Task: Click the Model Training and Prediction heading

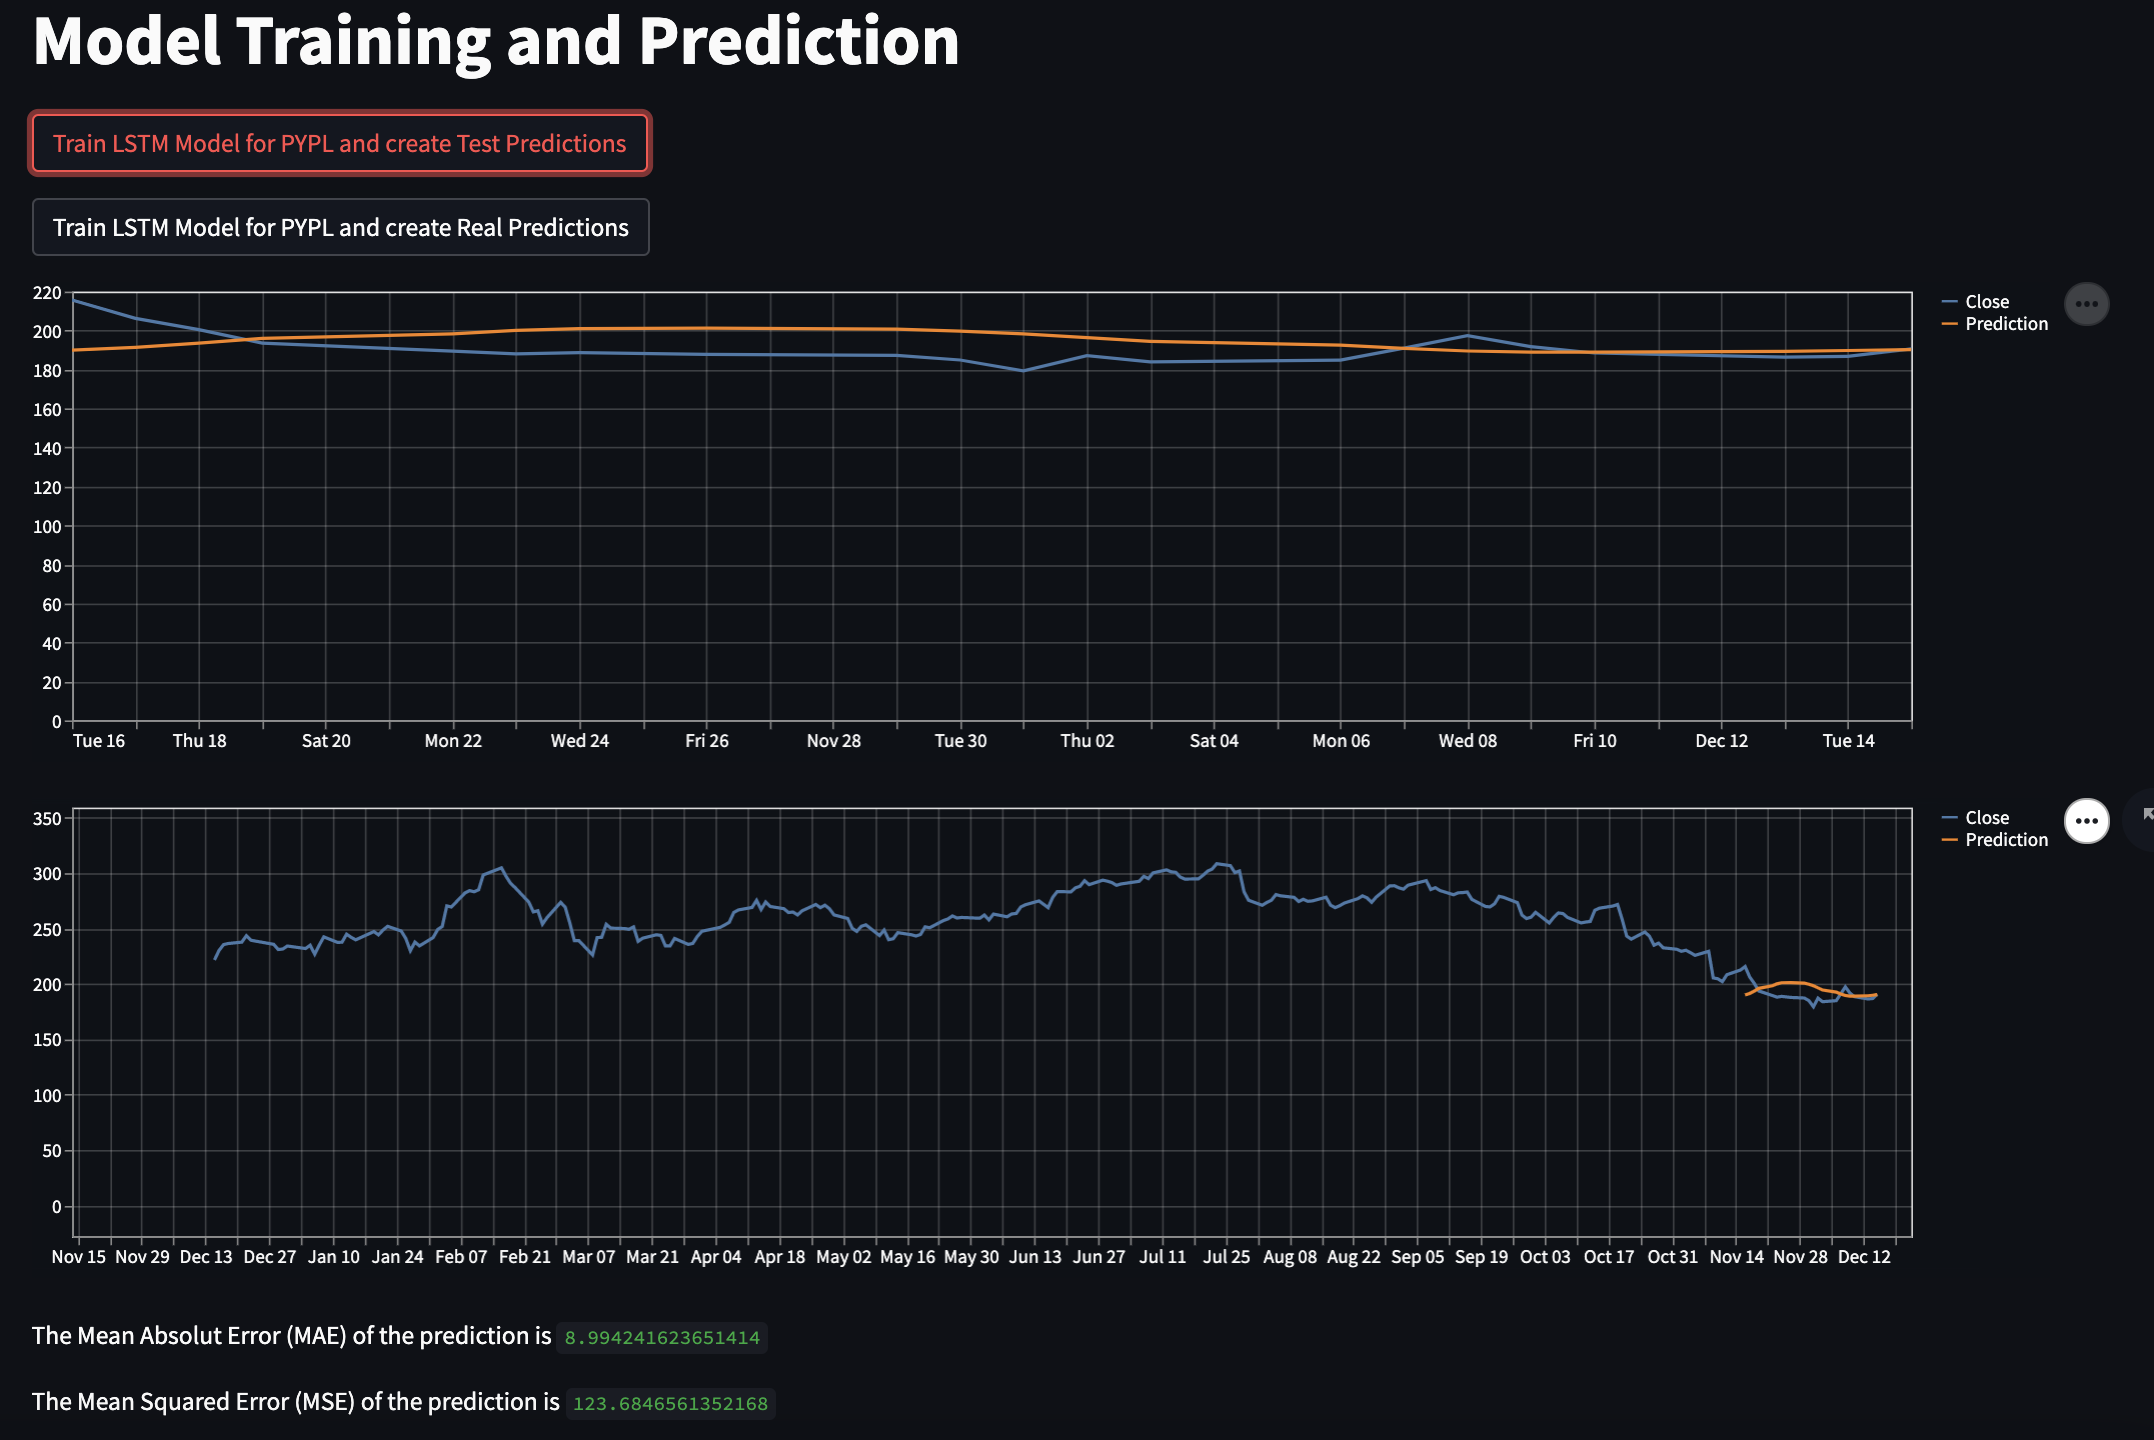Action: 497,42
